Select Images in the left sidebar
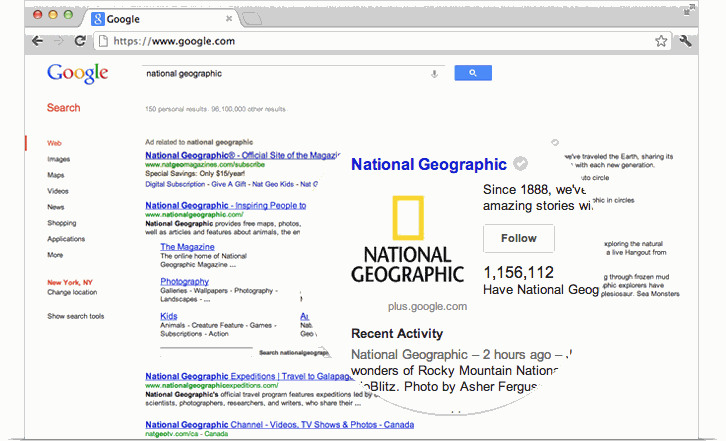Image resolution: width=726 pixels, height=441 pixels. tap(58, 159)
